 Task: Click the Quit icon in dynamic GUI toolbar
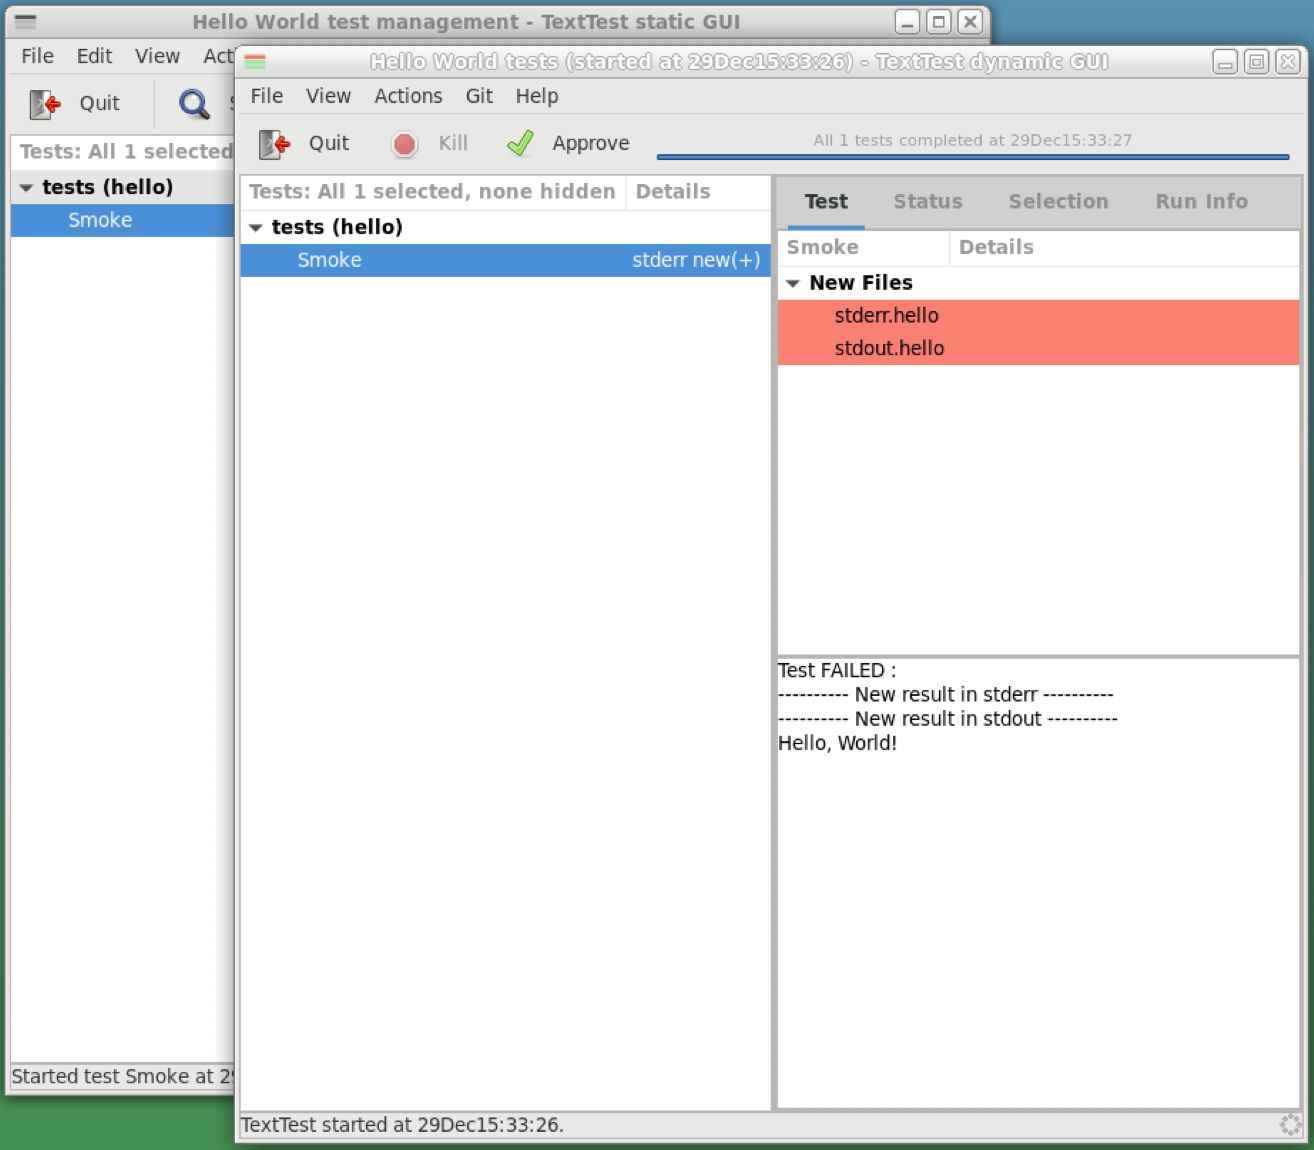point(274,144)
